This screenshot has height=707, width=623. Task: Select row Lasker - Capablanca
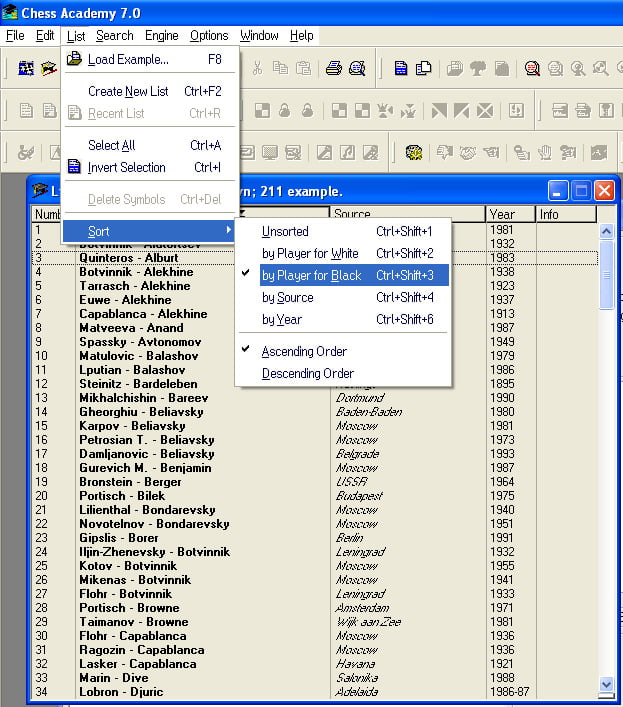click(x=315, y=664)
